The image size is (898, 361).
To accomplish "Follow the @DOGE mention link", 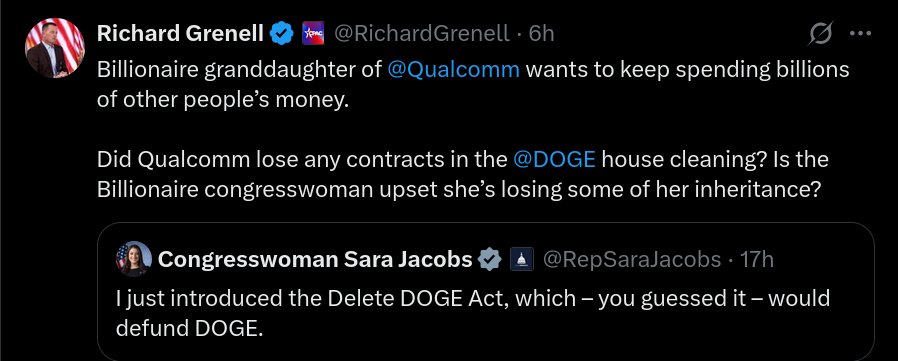I will click(554, 159).
